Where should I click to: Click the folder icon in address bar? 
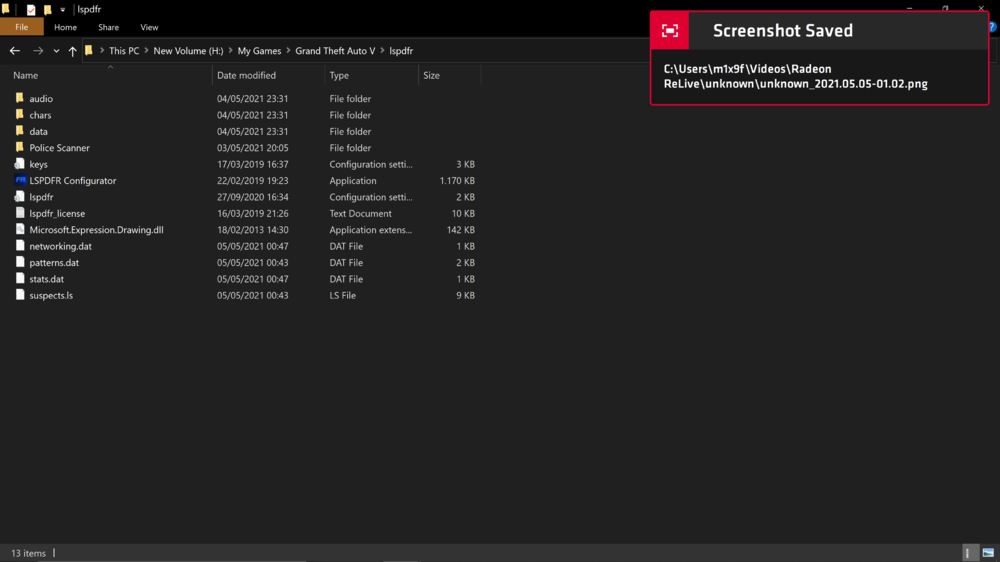pyautogui.click(x=89, y=50)
